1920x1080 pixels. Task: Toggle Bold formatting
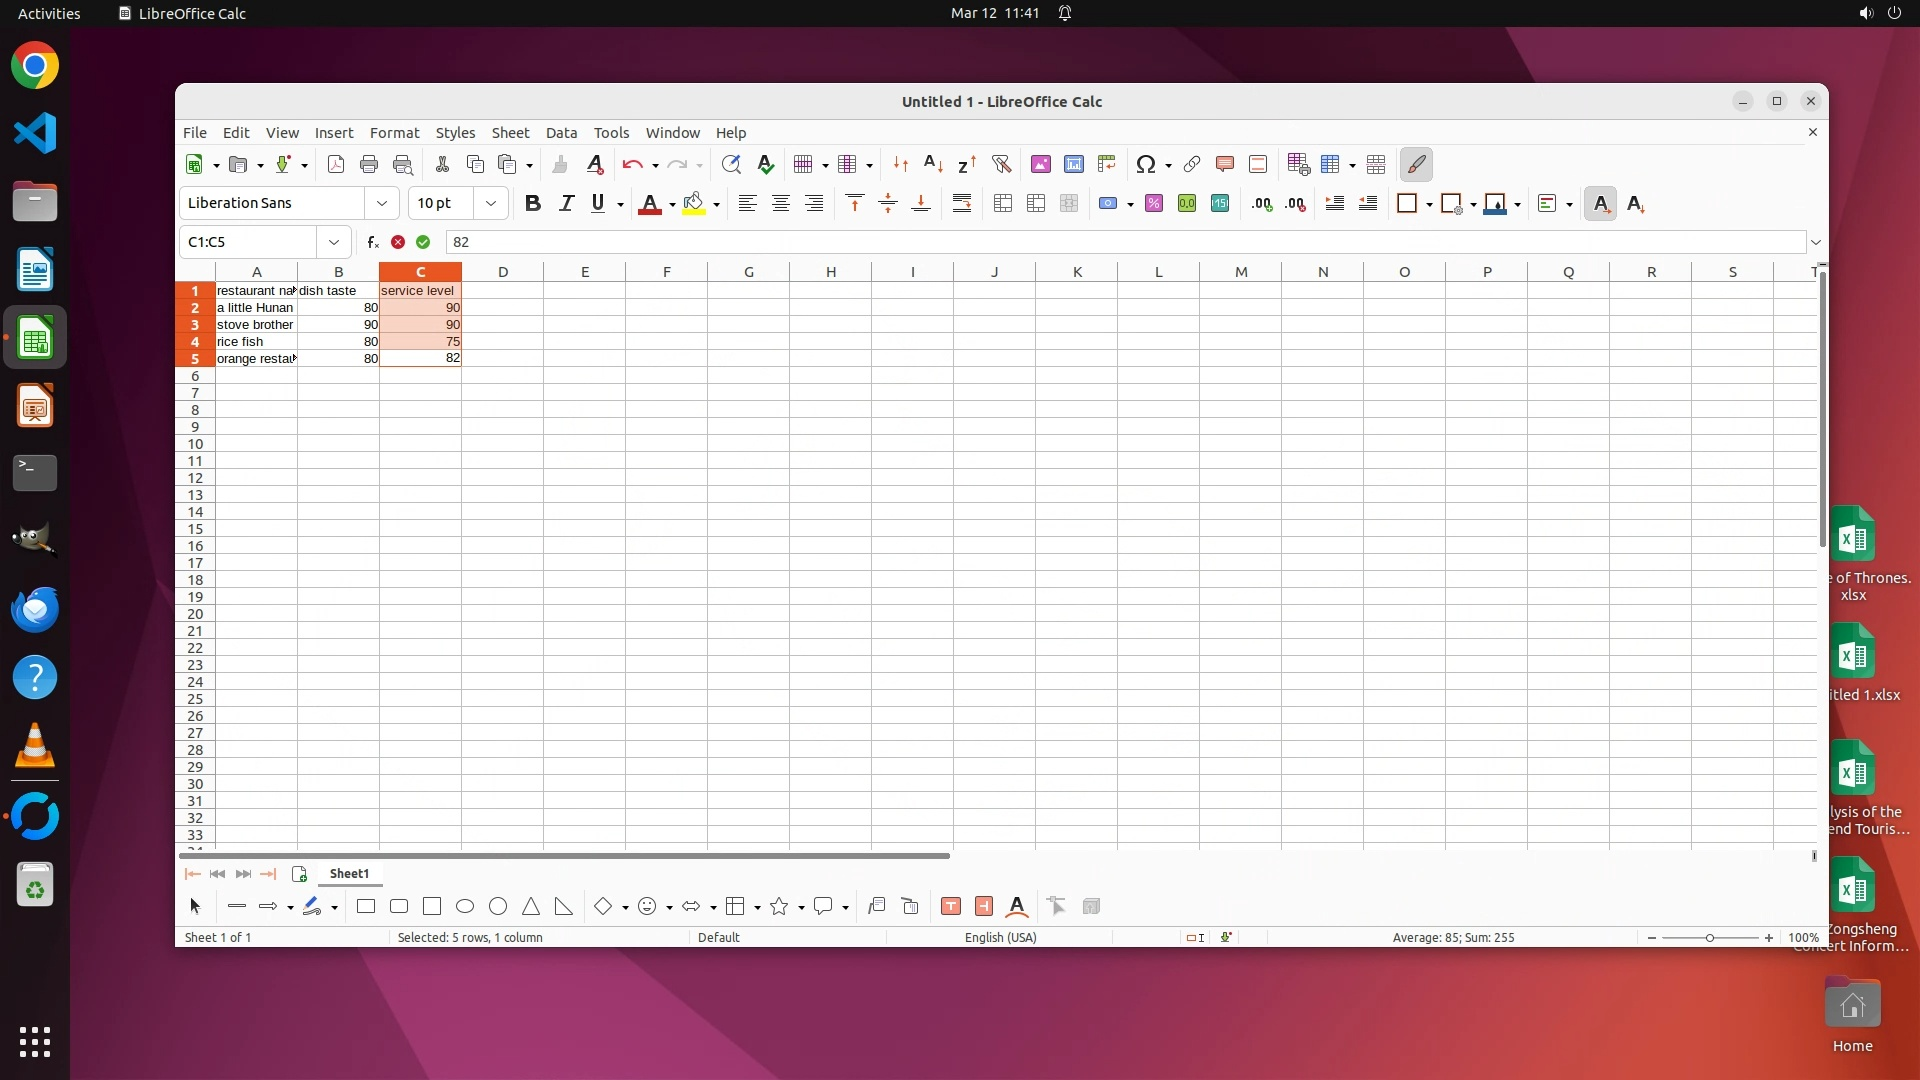[533, 204]
